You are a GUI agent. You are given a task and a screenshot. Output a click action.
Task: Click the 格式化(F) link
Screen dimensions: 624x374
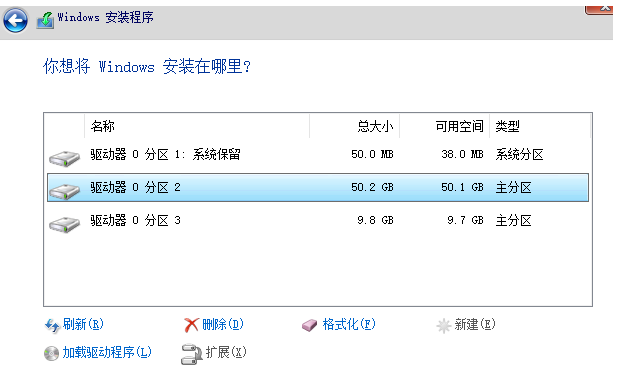click(349, 324)
